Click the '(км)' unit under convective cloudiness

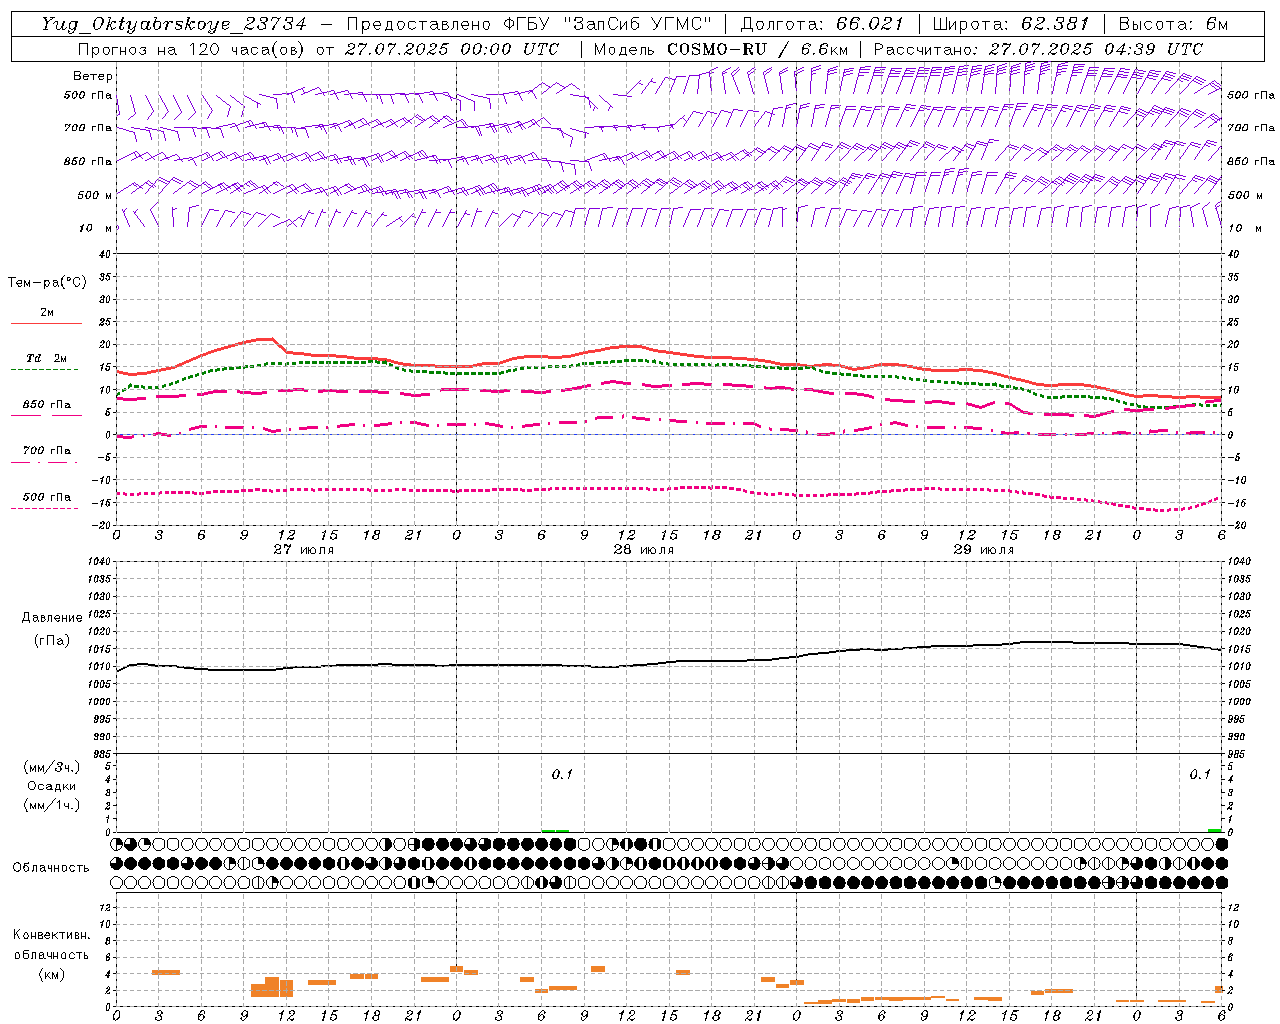[x=51, y=974]
